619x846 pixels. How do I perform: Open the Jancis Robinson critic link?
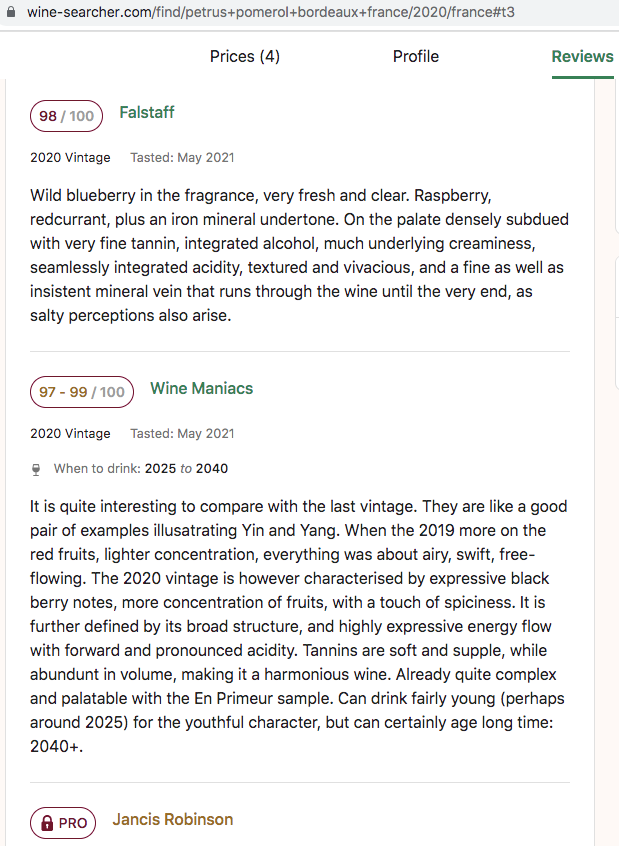[173, 820]
